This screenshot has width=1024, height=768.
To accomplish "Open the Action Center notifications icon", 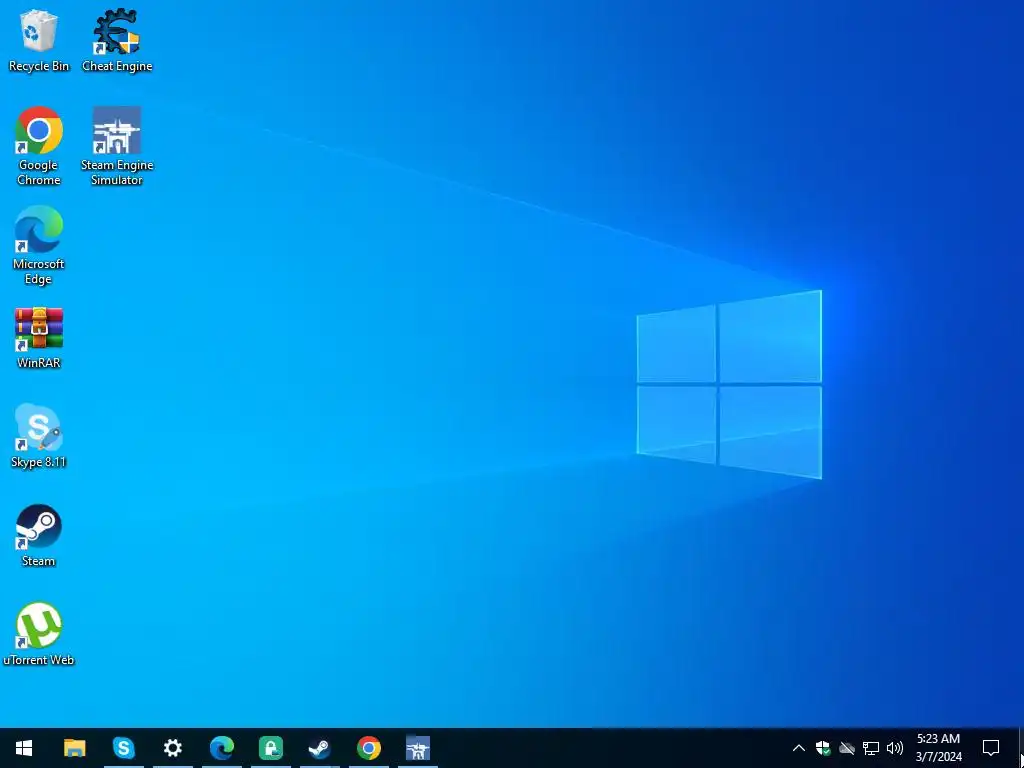I will [991, 748].
